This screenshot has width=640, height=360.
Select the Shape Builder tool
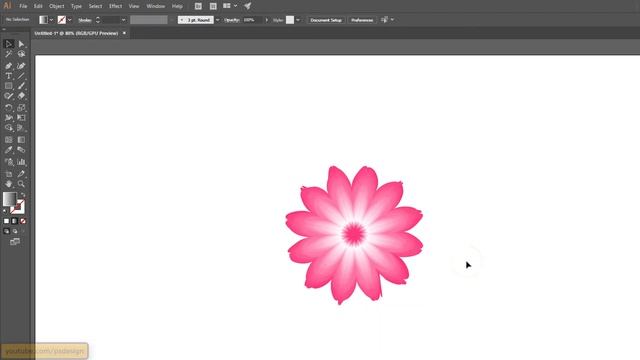(x=9, y=128)
